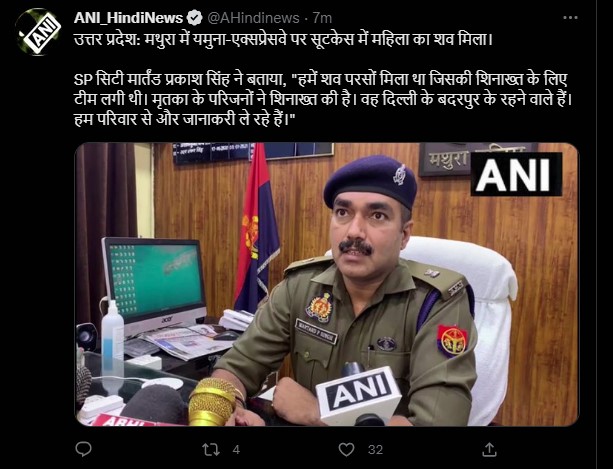Visit the @AHindinews handle
613x469 pixels.
tap(253, 18)
